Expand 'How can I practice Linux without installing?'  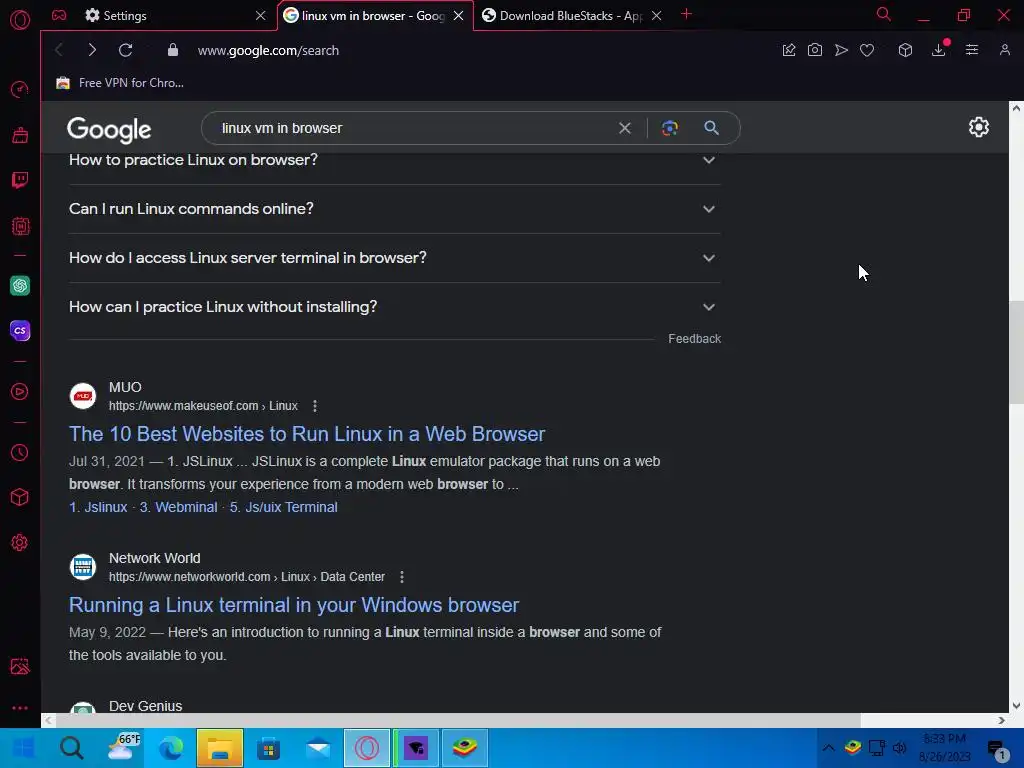[394, 307]
